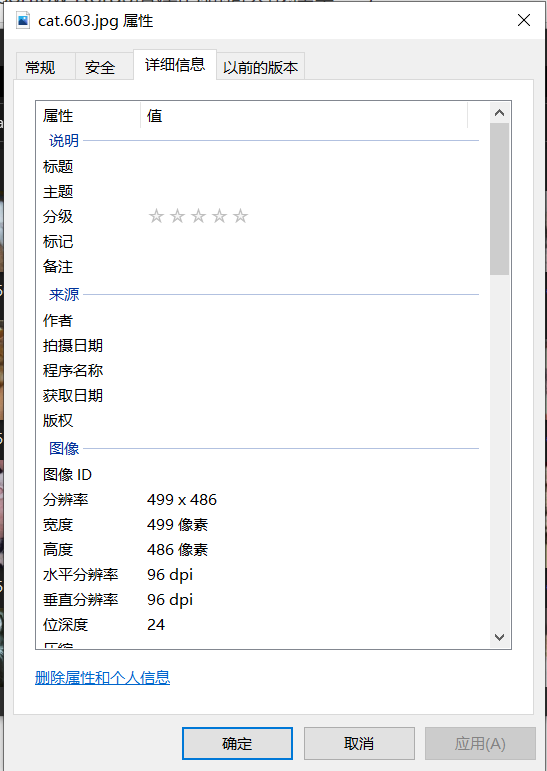Click the 499 像素 width value
The height and width of the screenshot is (771, 547).
(178, 525)
